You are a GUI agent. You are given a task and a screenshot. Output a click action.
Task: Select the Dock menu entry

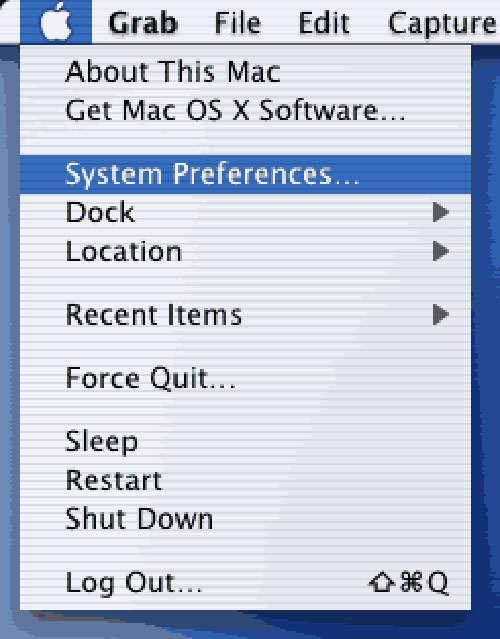coord(245,212)
